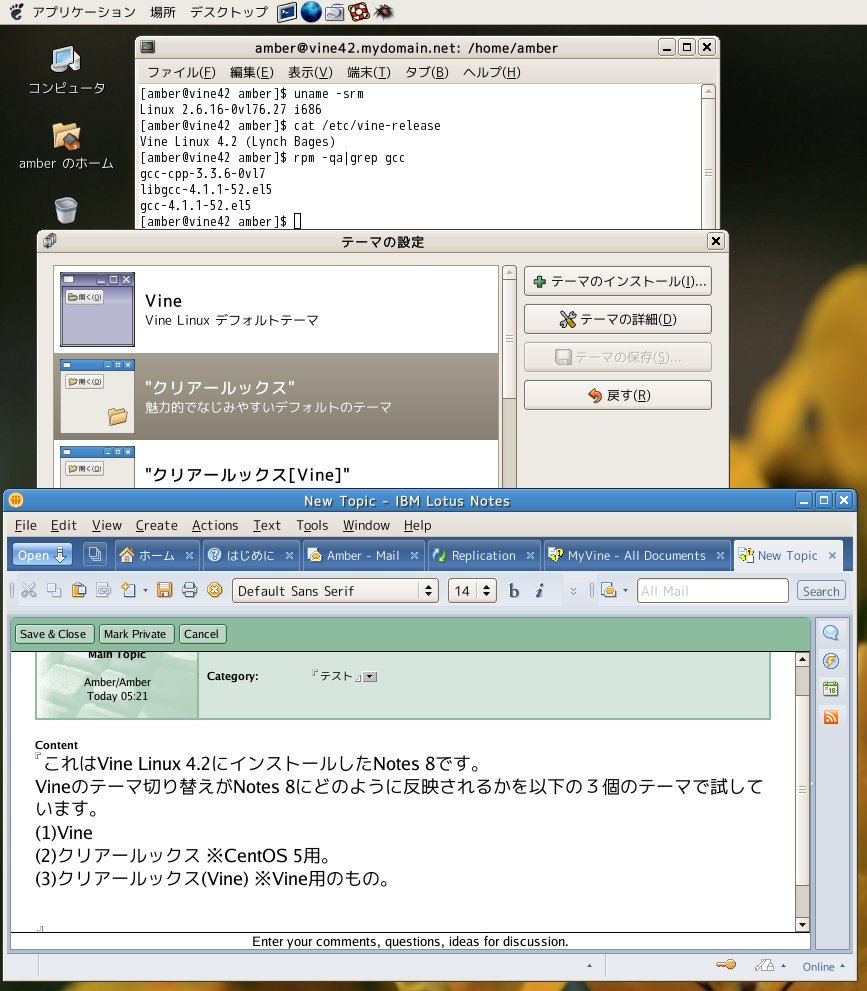Click Mark Private button

pos(135,634)
